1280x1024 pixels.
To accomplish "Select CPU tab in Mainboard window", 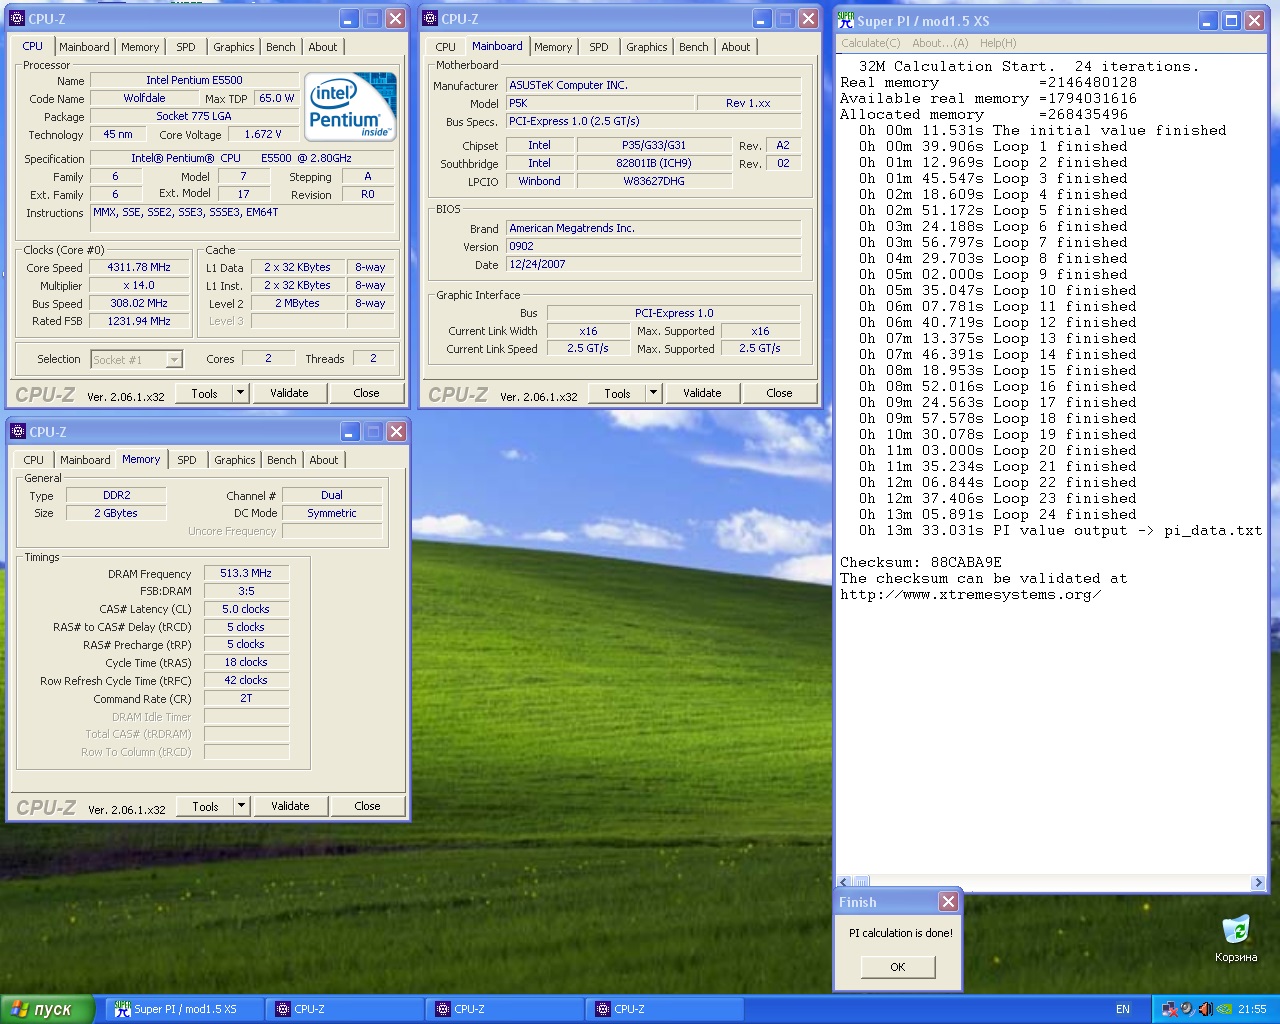I will (x=446, y=47).
